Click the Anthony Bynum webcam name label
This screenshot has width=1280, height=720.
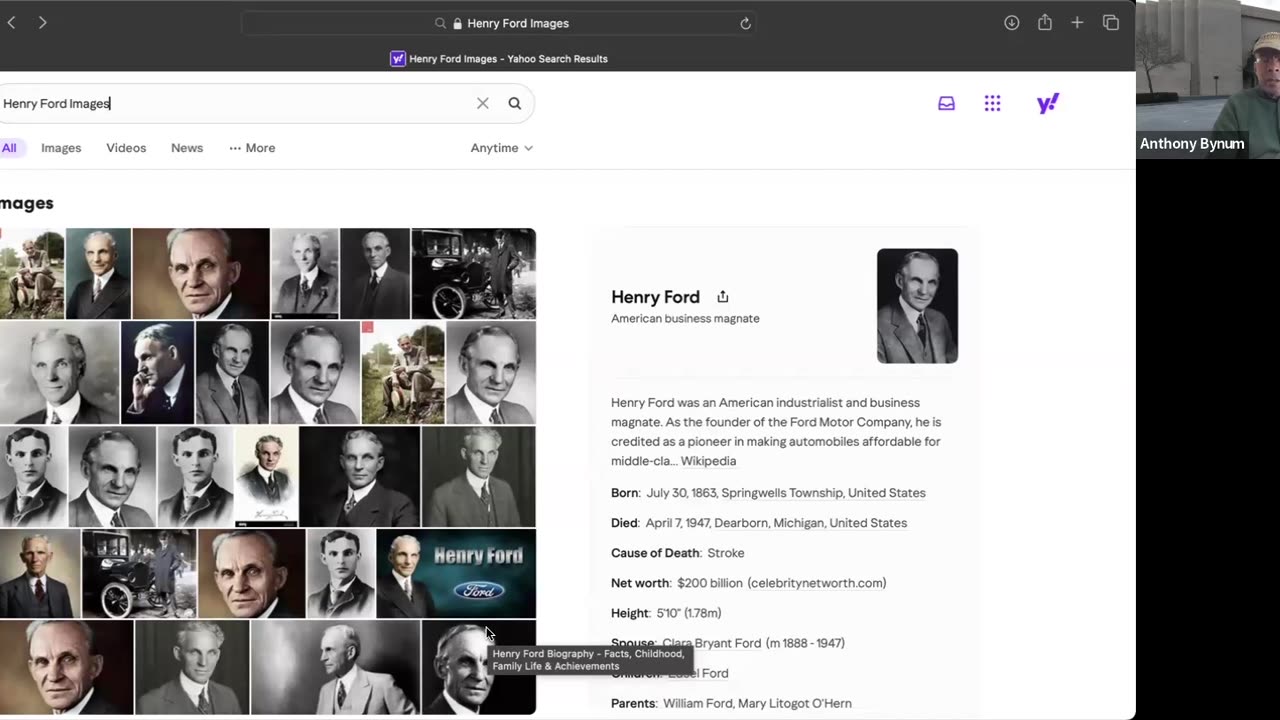click(1192, 144)
